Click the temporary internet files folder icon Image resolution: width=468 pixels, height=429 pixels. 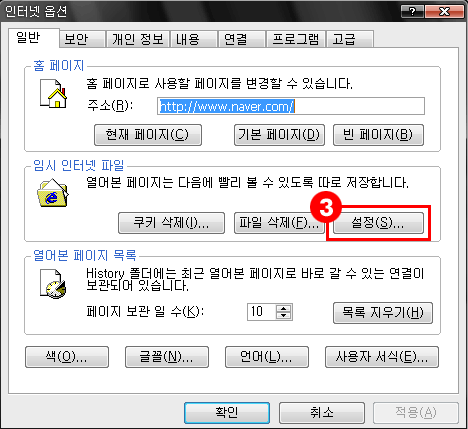pos(53,193)
